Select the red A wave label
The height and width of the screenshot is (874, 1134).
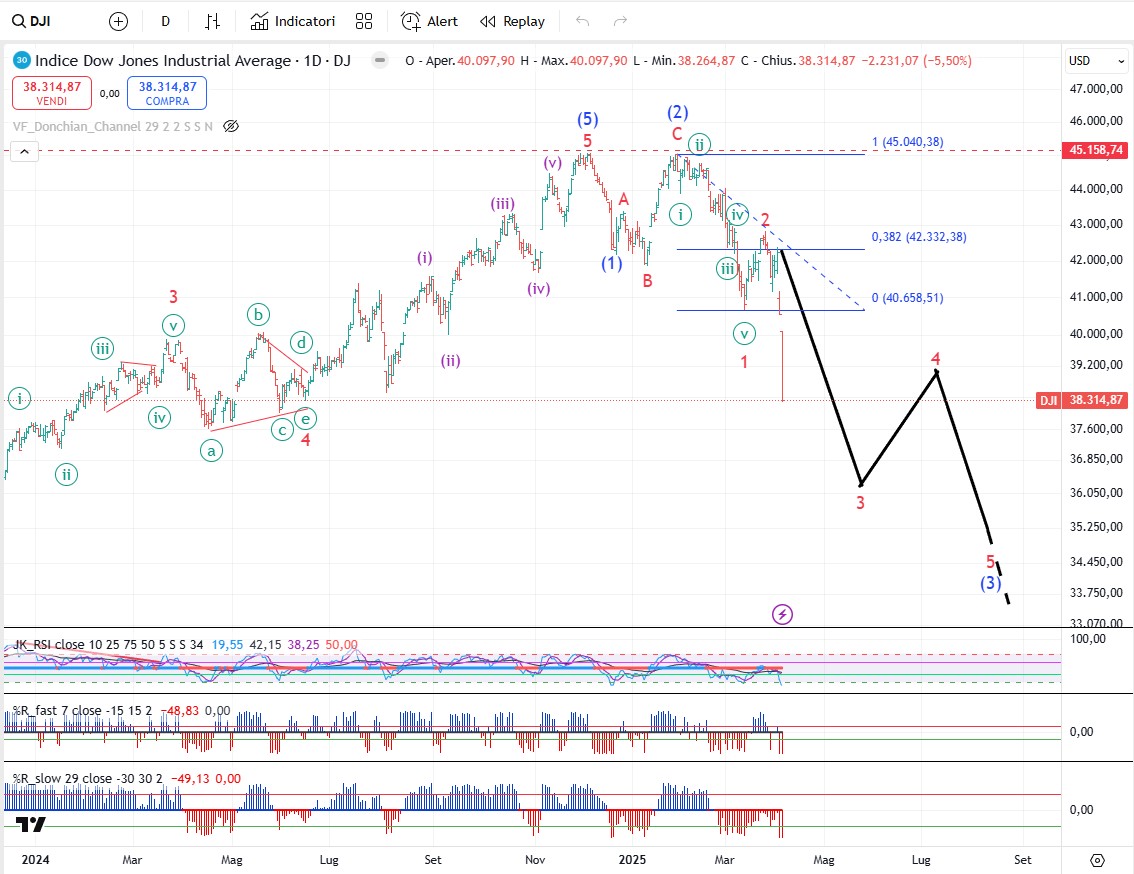pyautogui.click(x=623, y=200)
